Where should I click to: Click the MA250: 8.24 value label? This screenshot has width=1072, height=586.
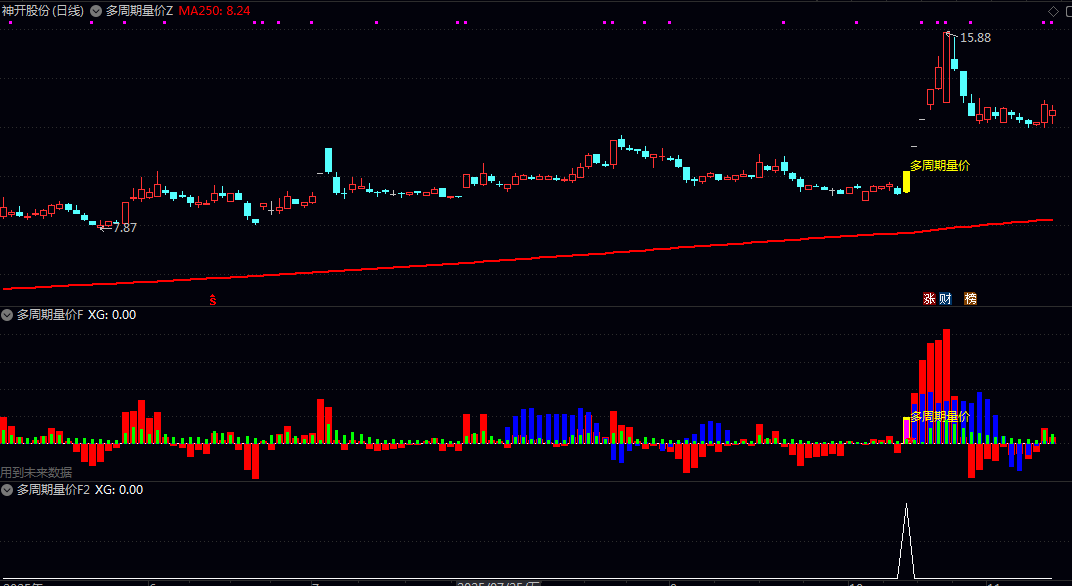pos(215,11)
